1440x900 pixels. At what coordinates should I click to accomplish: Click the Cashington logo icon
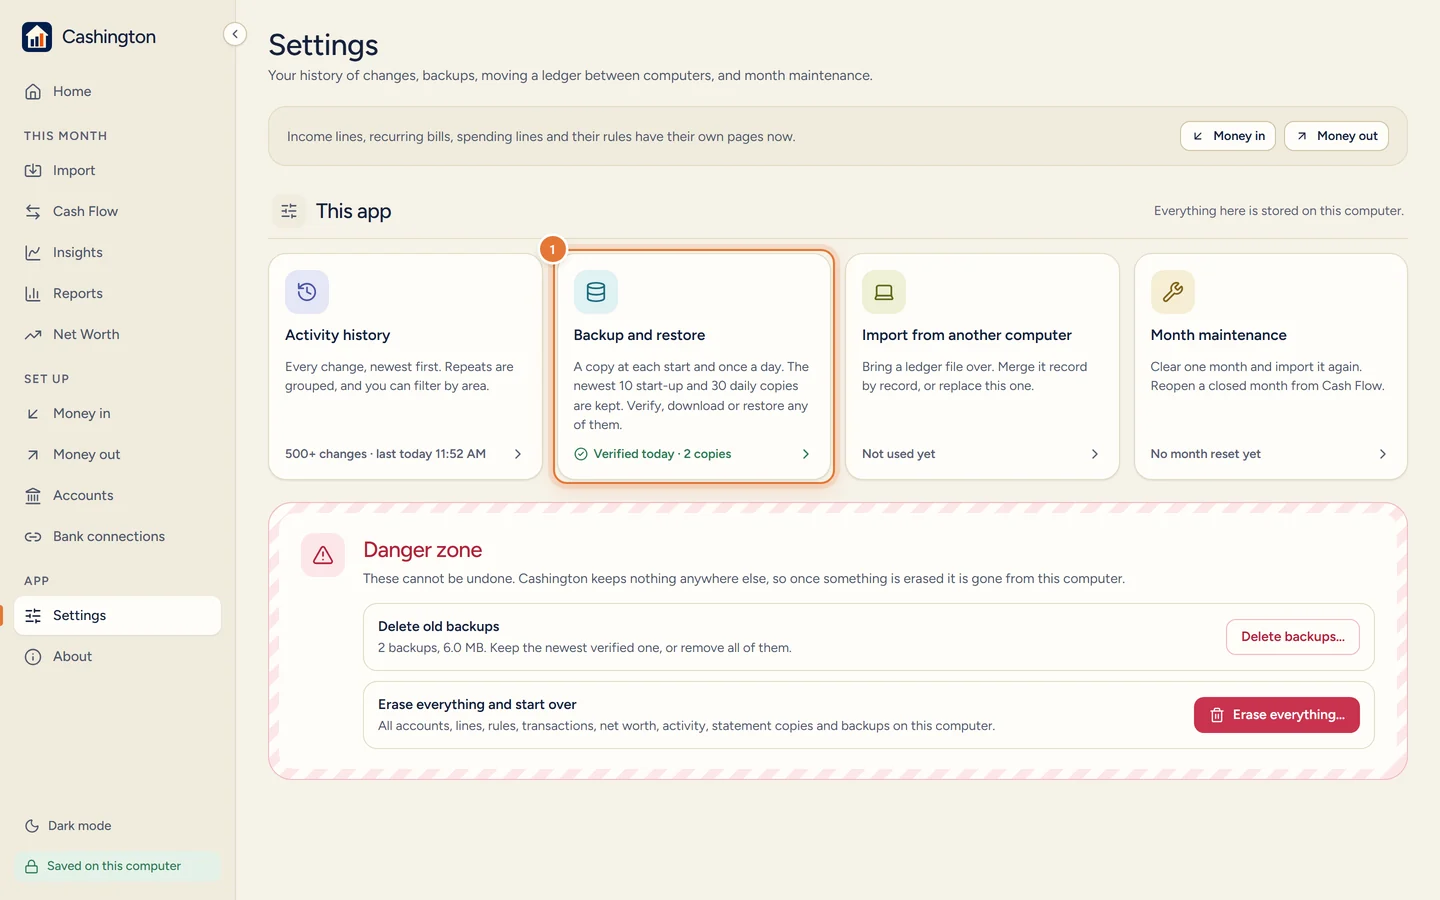coord(37,37)
